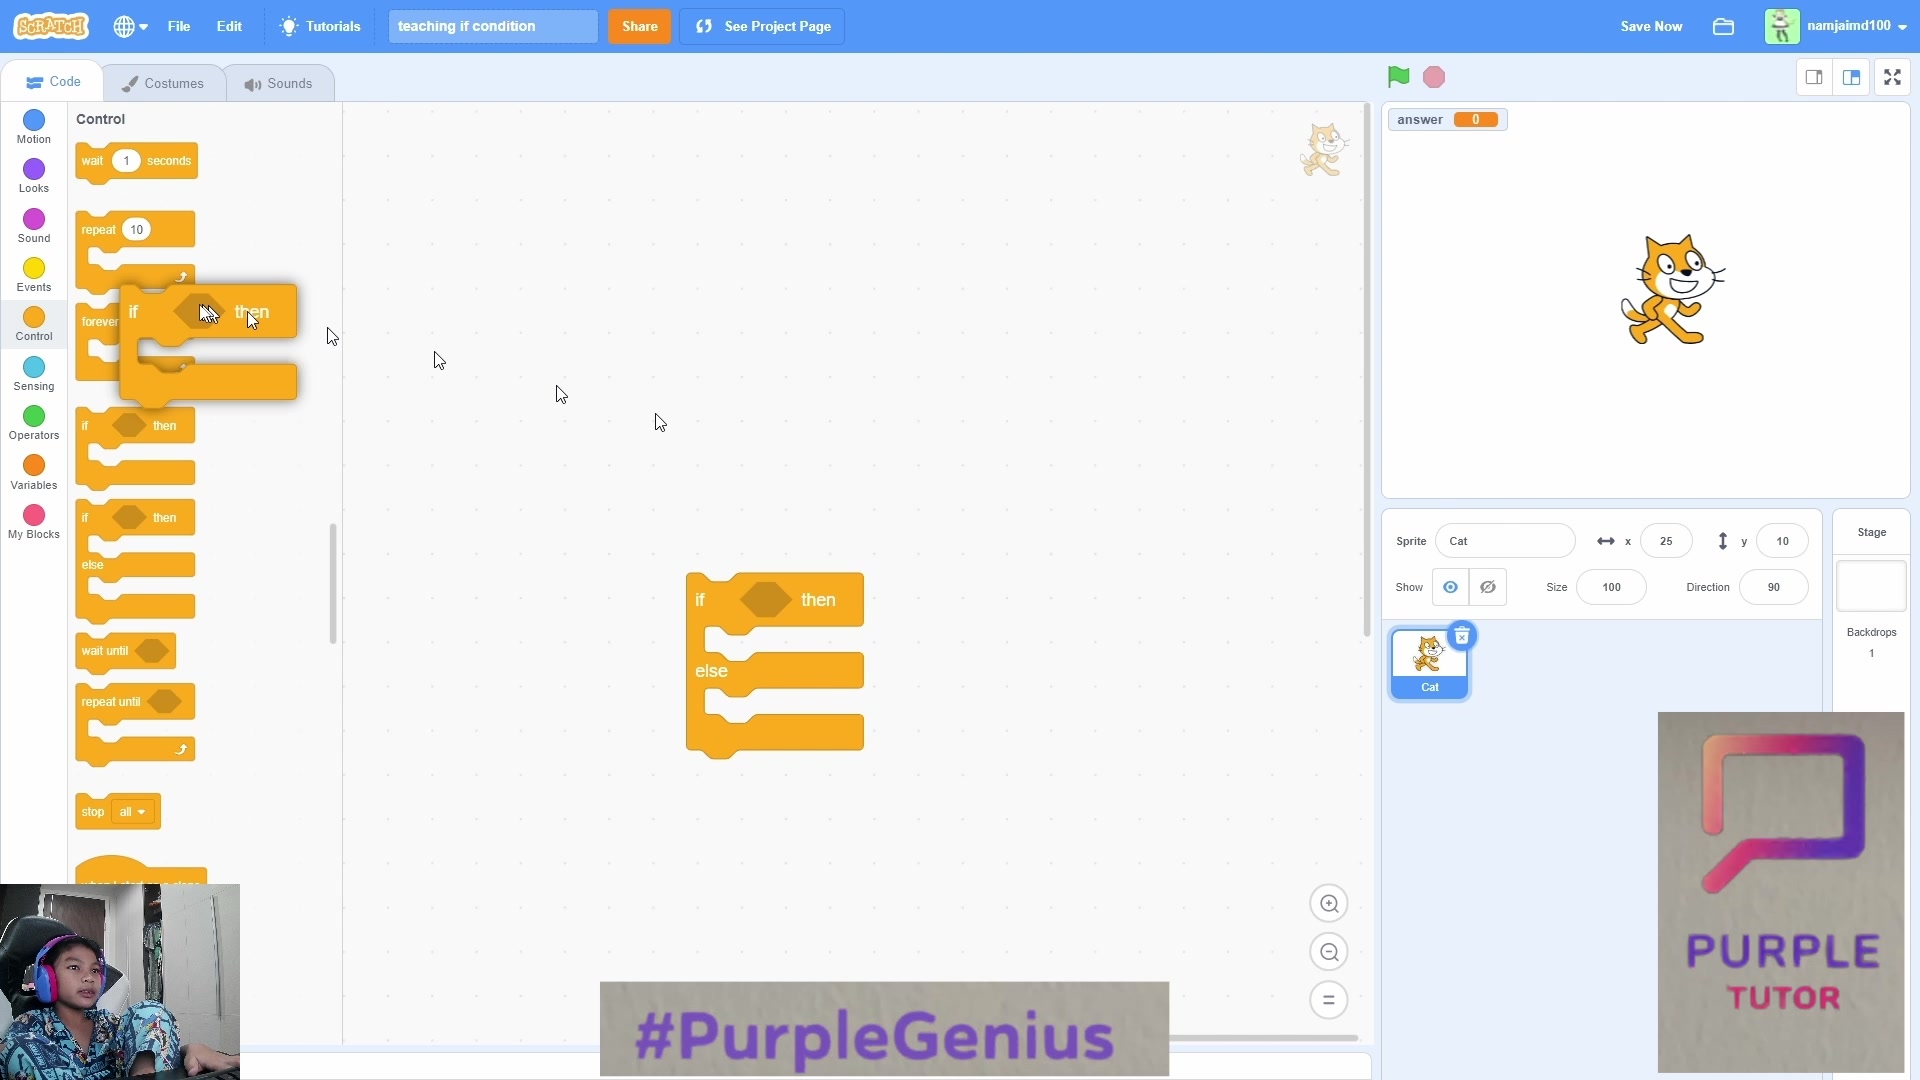This screenshot has width=1920, height=1080.
Task: Open the Sensing blocks category
Action: tap(34, 374)
